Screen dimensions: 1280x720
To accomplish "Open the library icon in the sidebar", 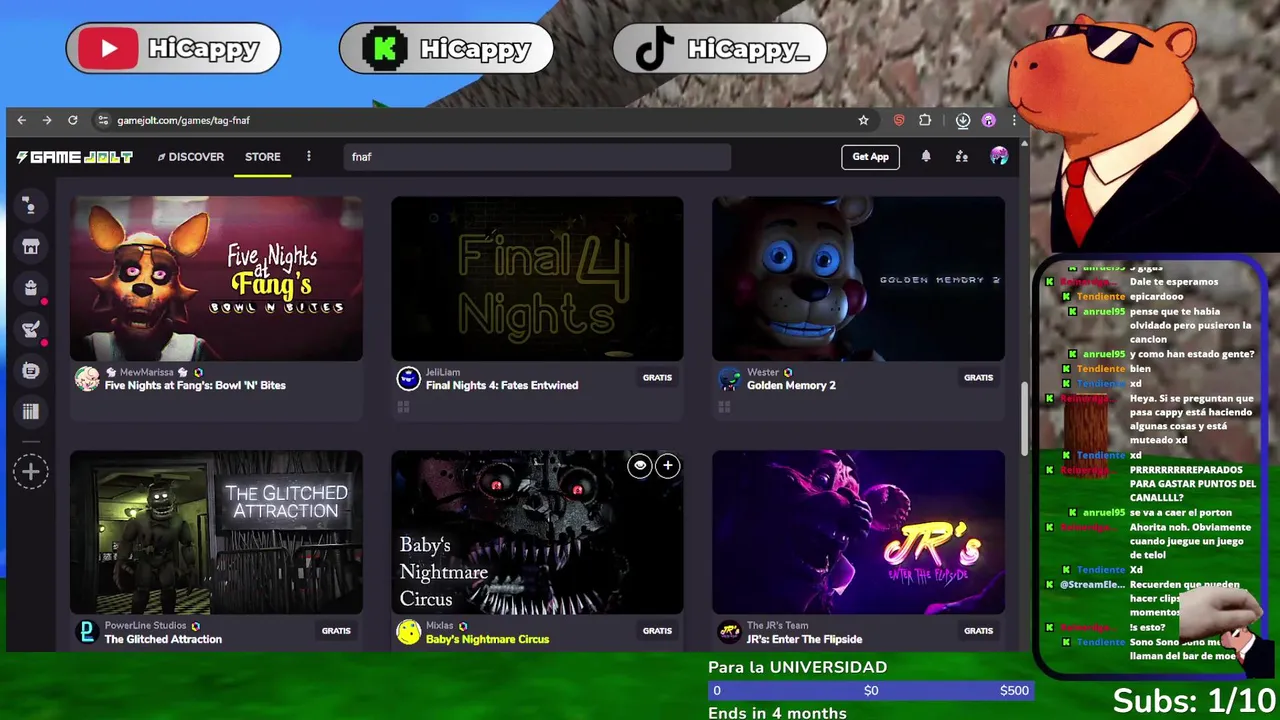I will tap(31, 412).
